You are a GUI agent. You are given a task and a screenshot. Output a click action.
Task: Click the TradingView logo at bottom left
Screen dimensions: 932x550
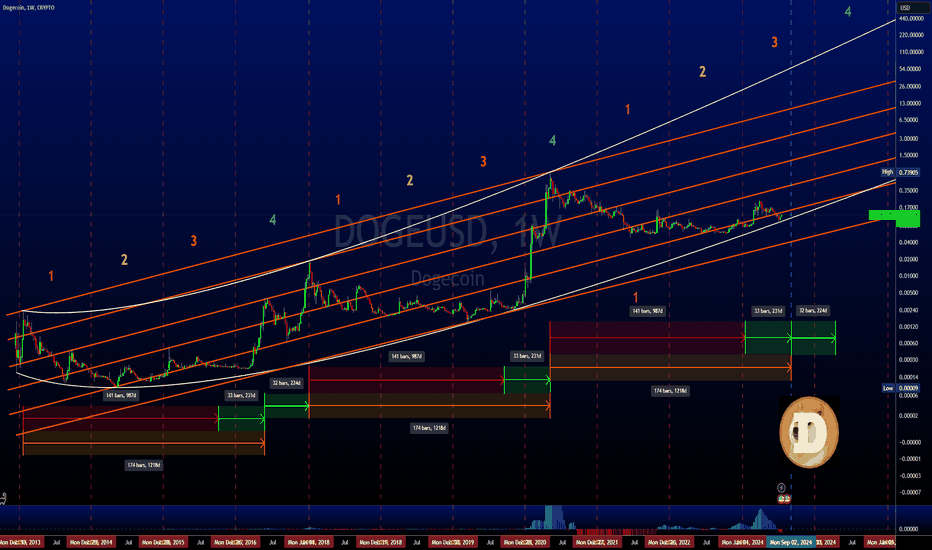tap(4, 498)
